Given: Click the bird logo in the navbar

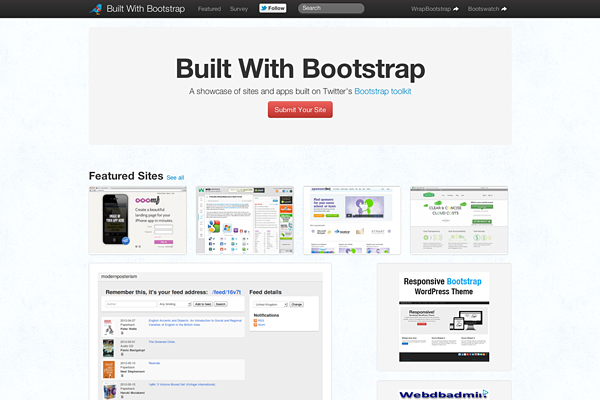Looking at the screenshot, I should click(x=95, y=8).
